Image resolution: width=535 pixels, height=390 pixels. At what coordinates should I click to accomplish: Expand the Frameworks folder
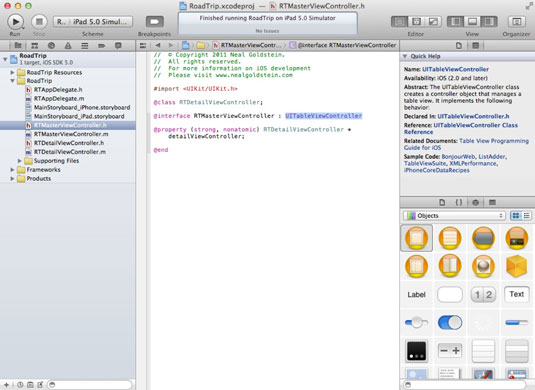pyautogui.click(x=12, y=170)
